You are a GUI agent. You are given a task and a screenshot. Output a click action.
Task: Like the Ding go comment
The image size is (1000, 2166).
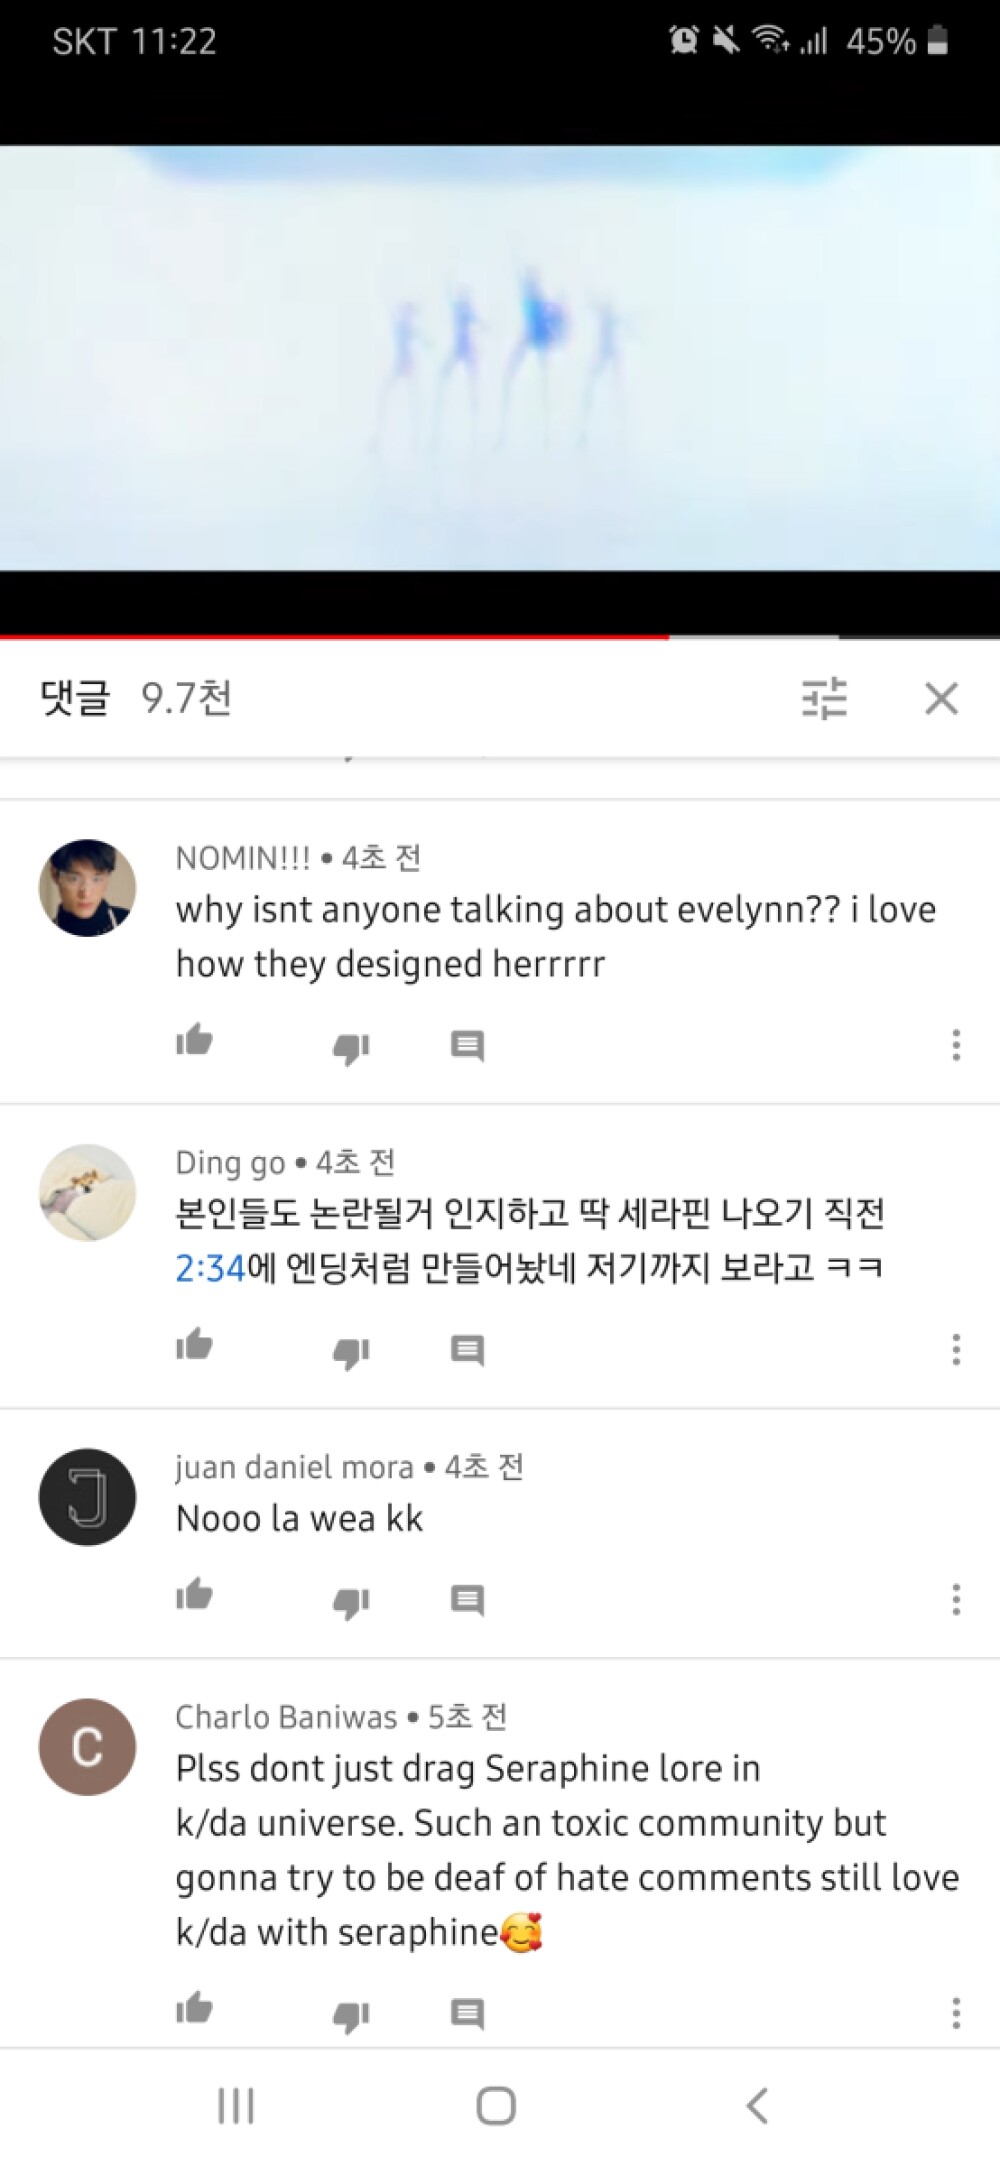click(194, 1345)
